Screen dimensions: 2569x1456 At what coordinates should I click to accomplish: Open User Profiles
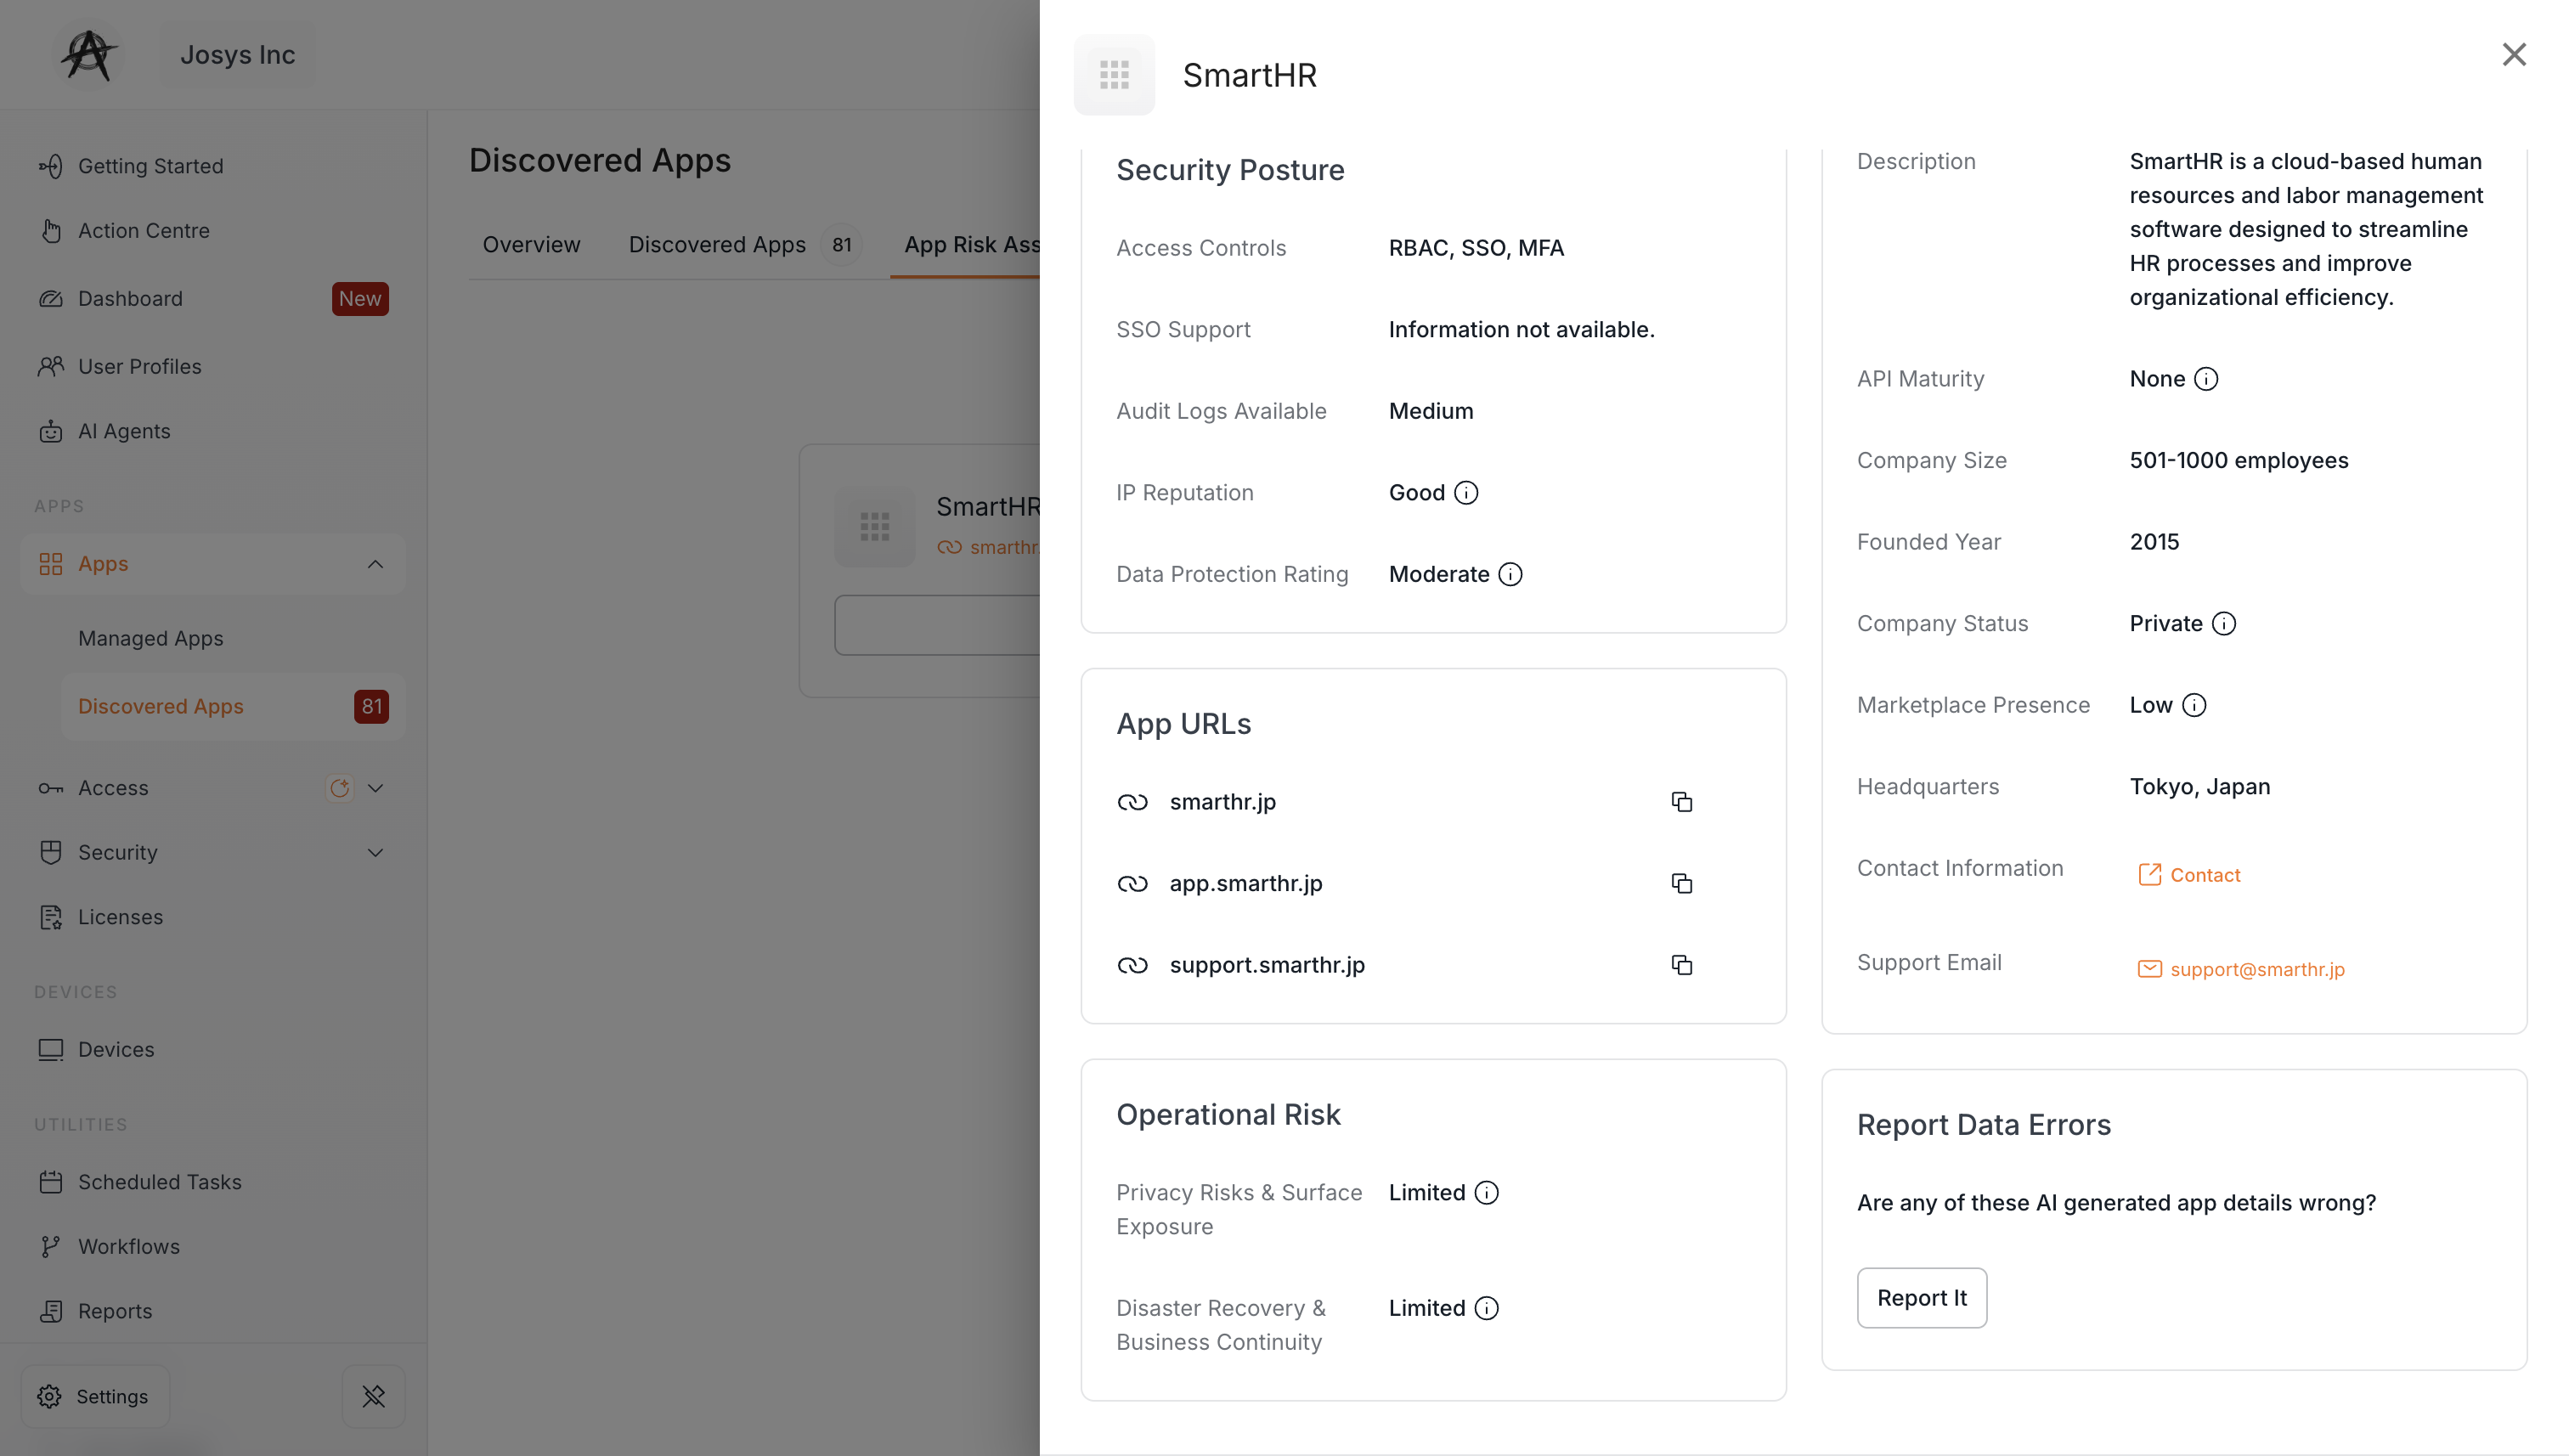(x=212, y=367)
